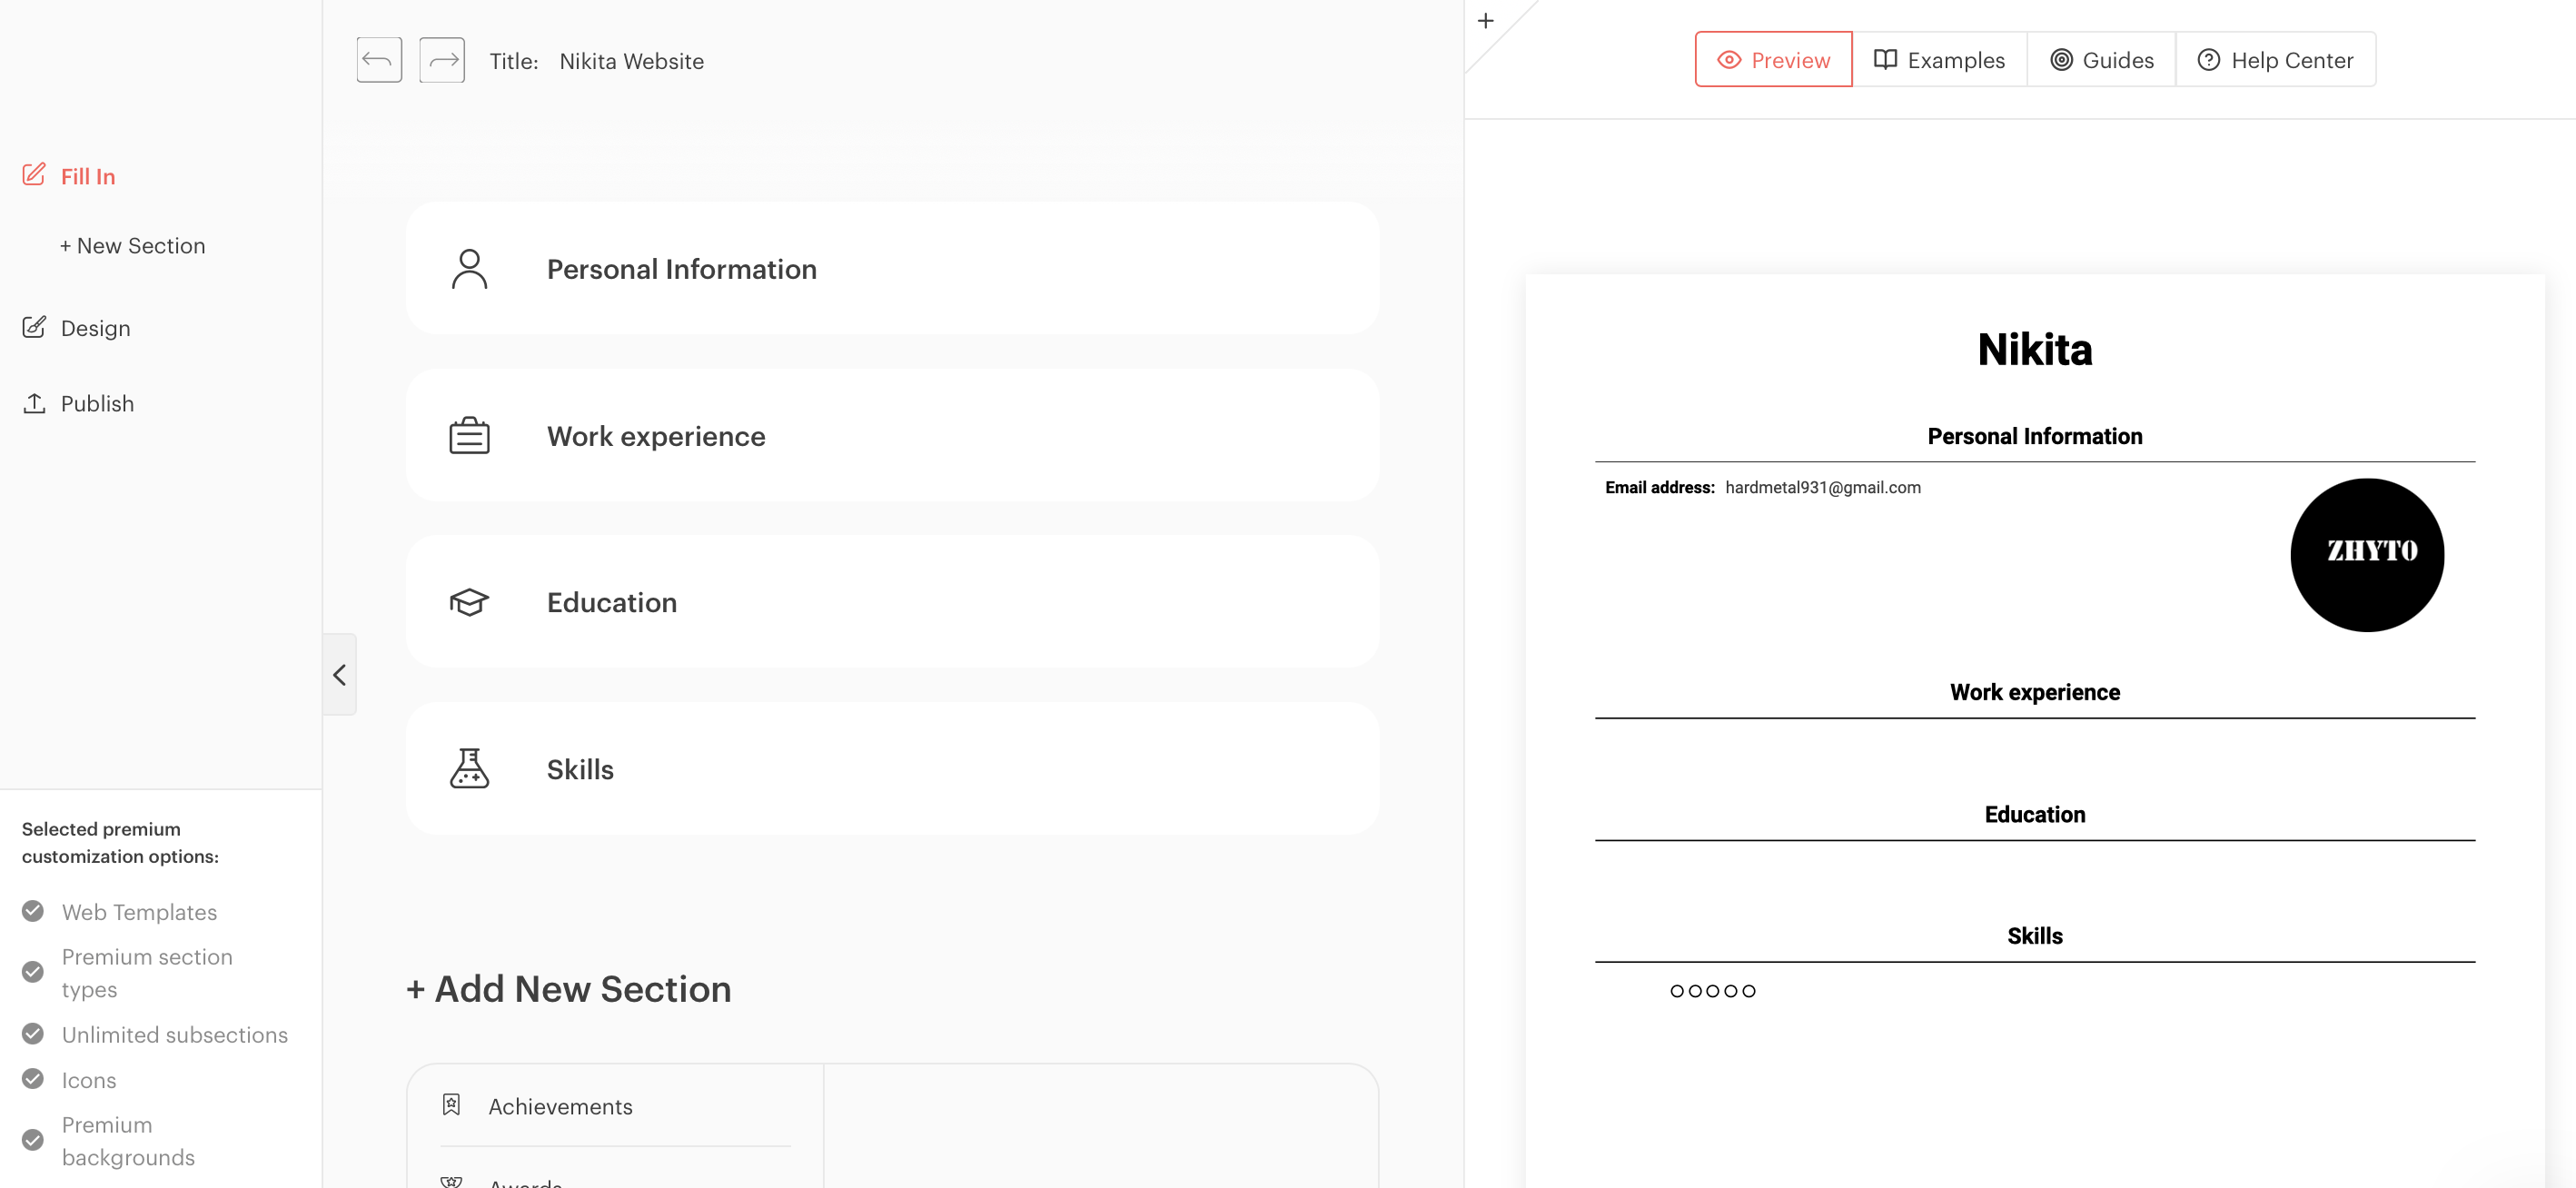Image resolution: width=2576 pixels, height=1188 pixels.
Task: Click the Publish upload icon
Action: click(x=34, y=402)
